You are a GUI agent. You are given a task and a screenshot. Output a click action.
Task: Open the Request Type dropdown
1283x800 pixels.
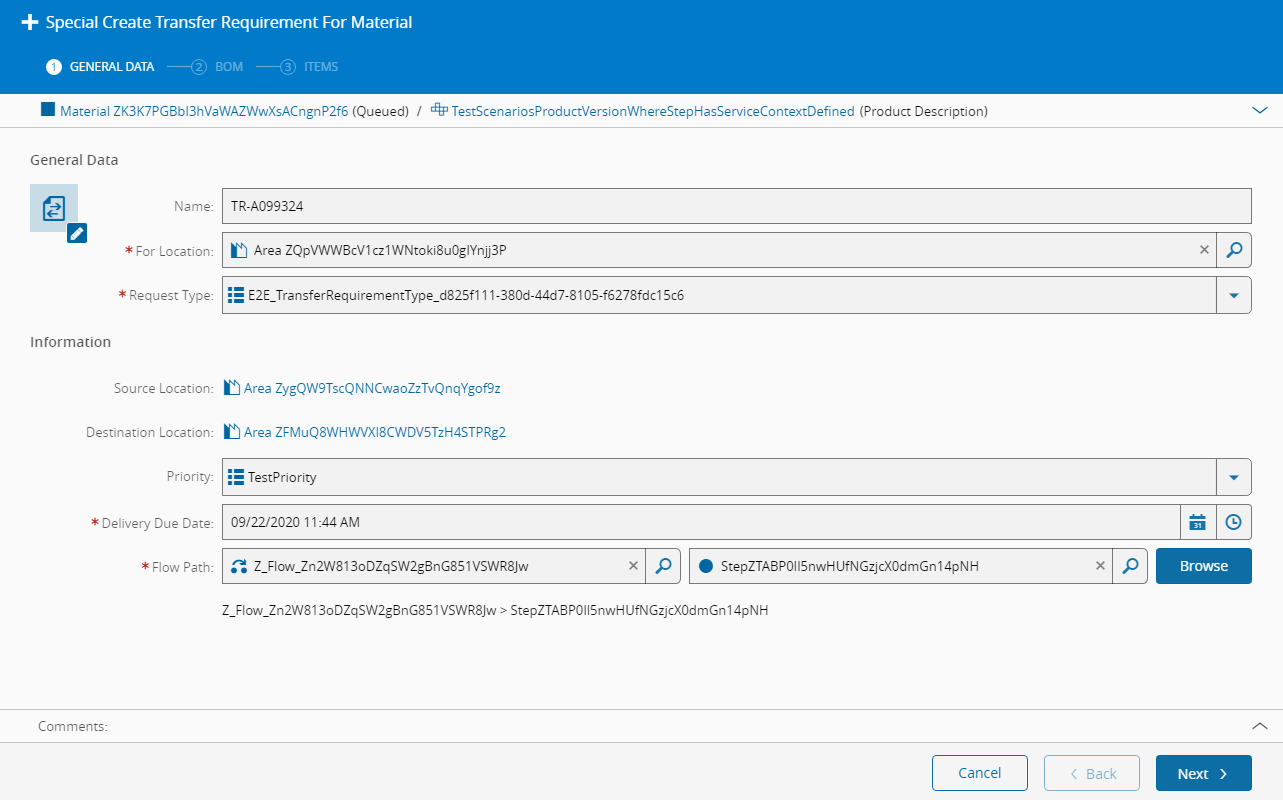click(x=1234, y=295)
